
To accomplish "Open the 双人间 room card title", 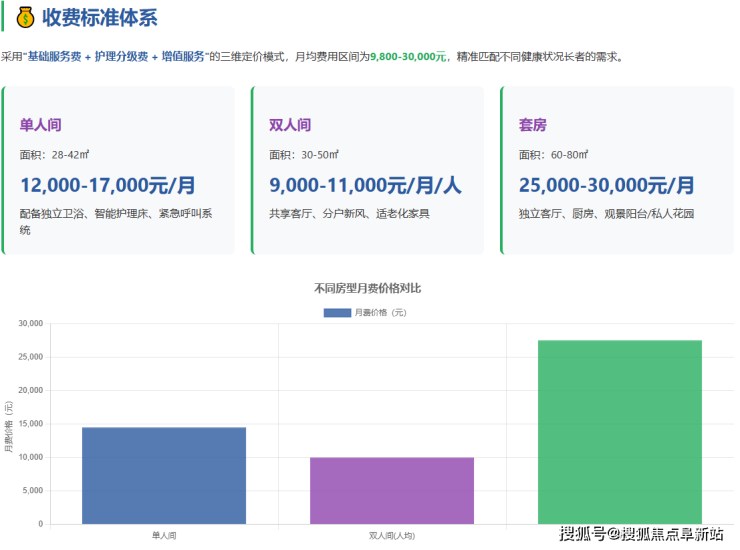I will (290, 126).
